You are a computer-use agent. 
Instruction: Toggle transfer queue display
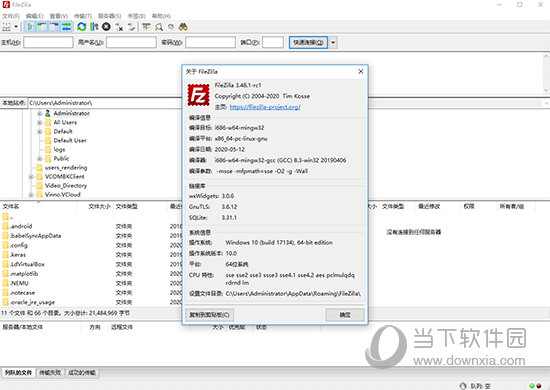tap(66, 27)
